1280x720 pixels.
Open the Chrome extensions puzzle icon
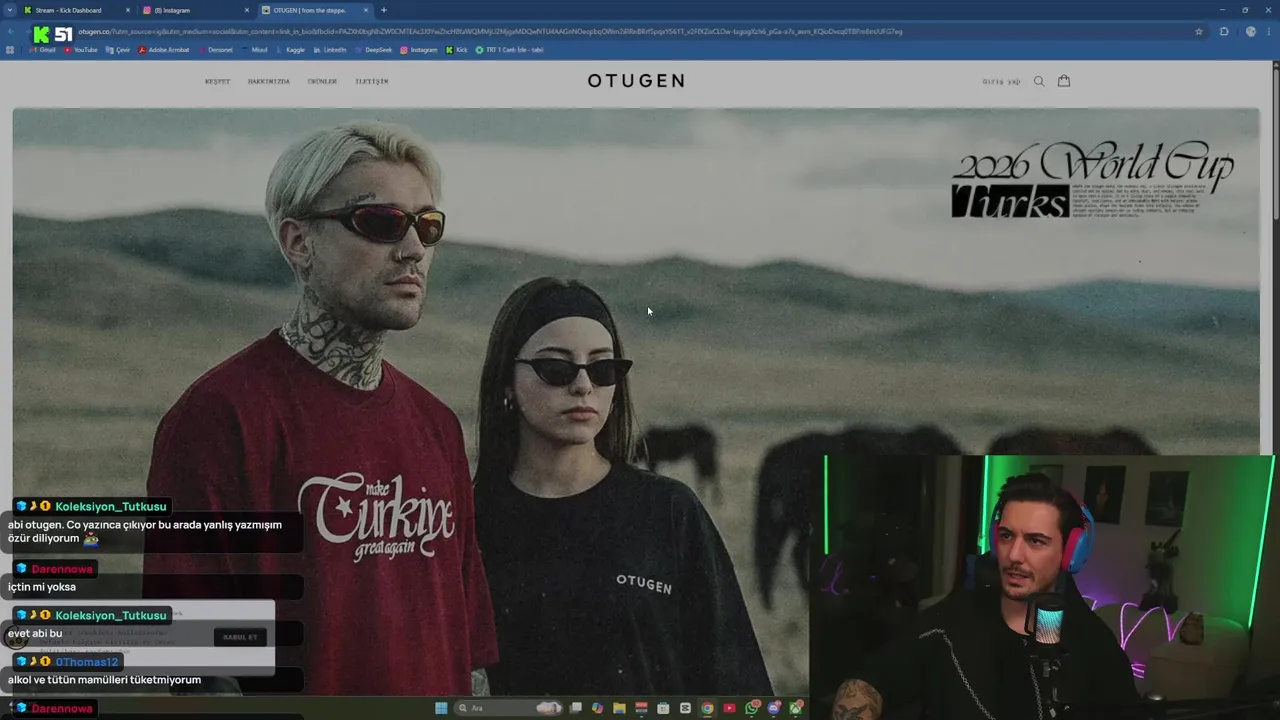point(1224,31)
